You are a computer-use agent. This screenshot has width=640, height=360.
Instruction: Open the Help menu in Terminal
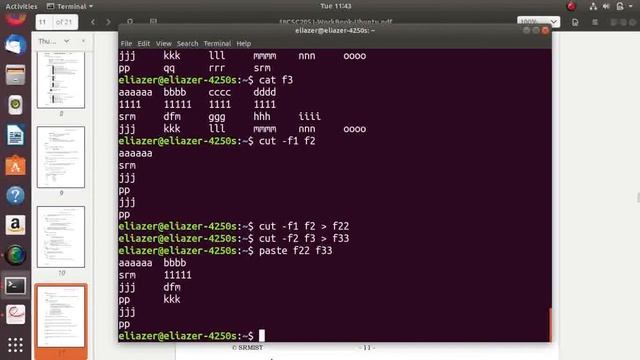click(244, 44)
